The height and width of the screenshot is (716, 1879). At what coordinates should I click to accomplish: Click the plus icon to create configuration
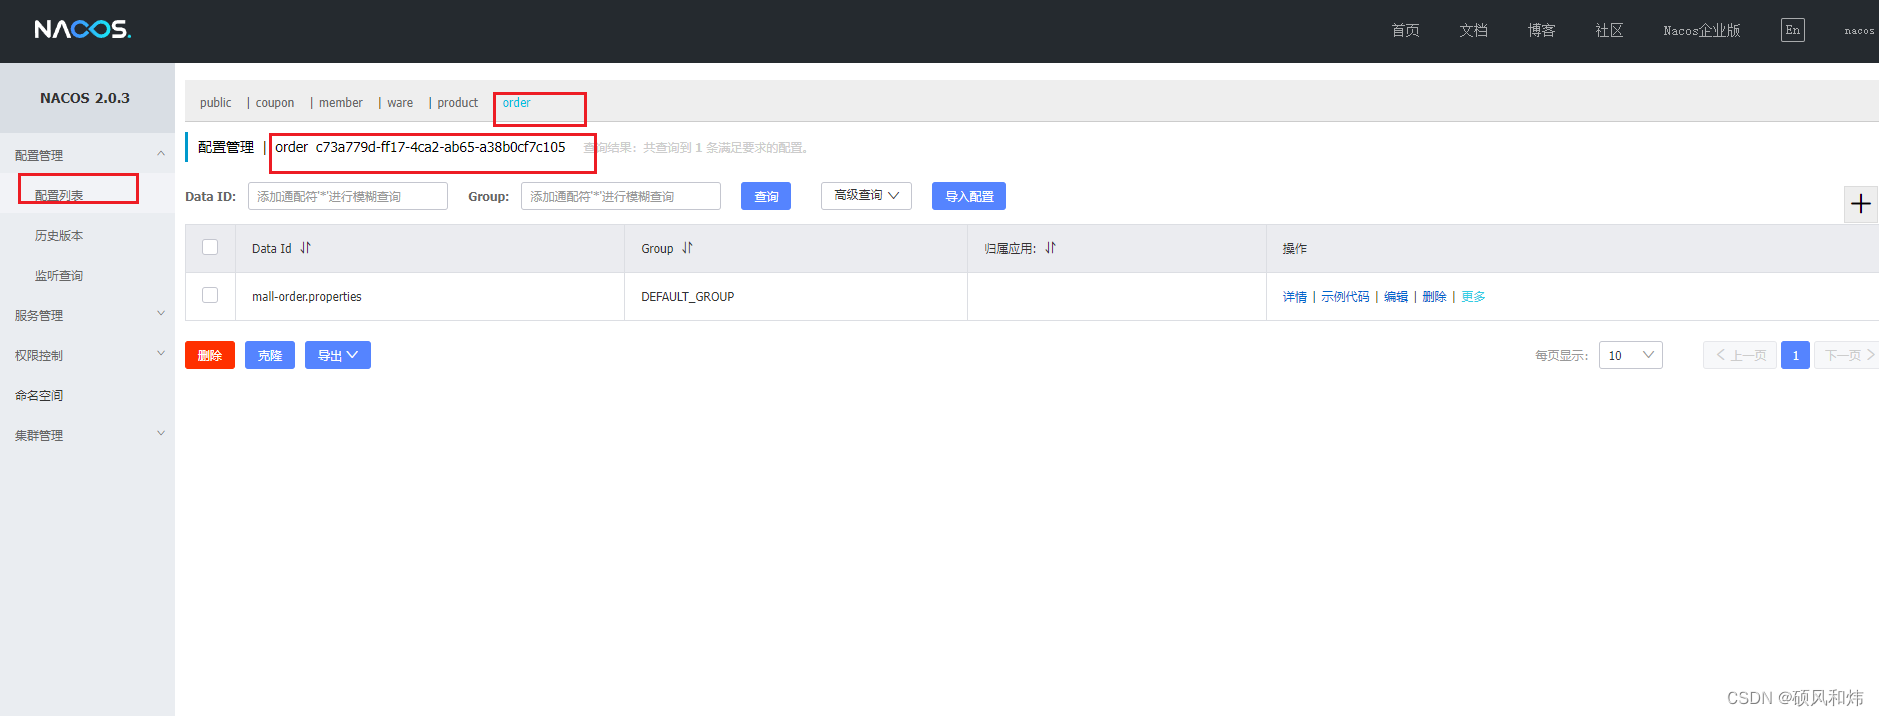pos(1861,204)
